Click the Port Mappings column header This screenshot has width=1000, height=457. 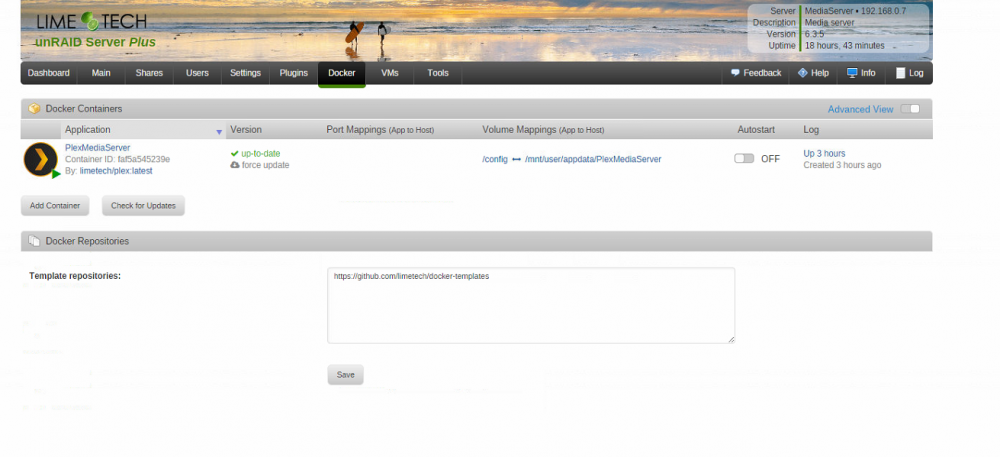point(380,129)
